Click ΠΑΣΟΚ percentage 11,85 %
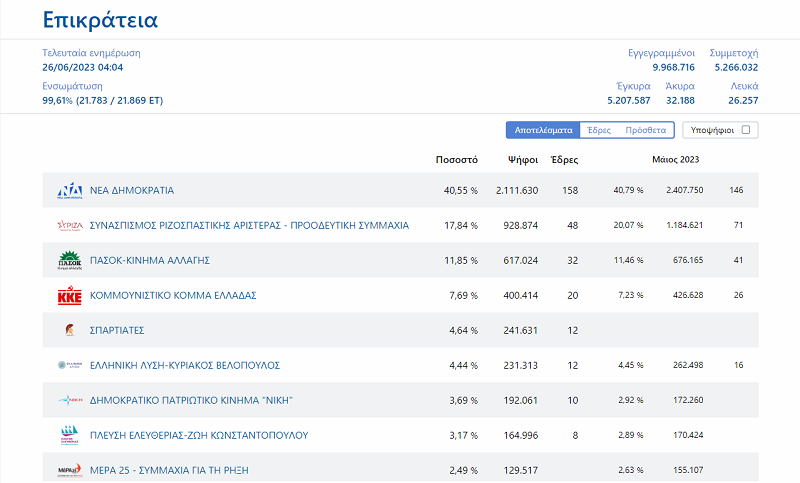The width and height of the screenshot is (800, 483). [x=461, y=260]
